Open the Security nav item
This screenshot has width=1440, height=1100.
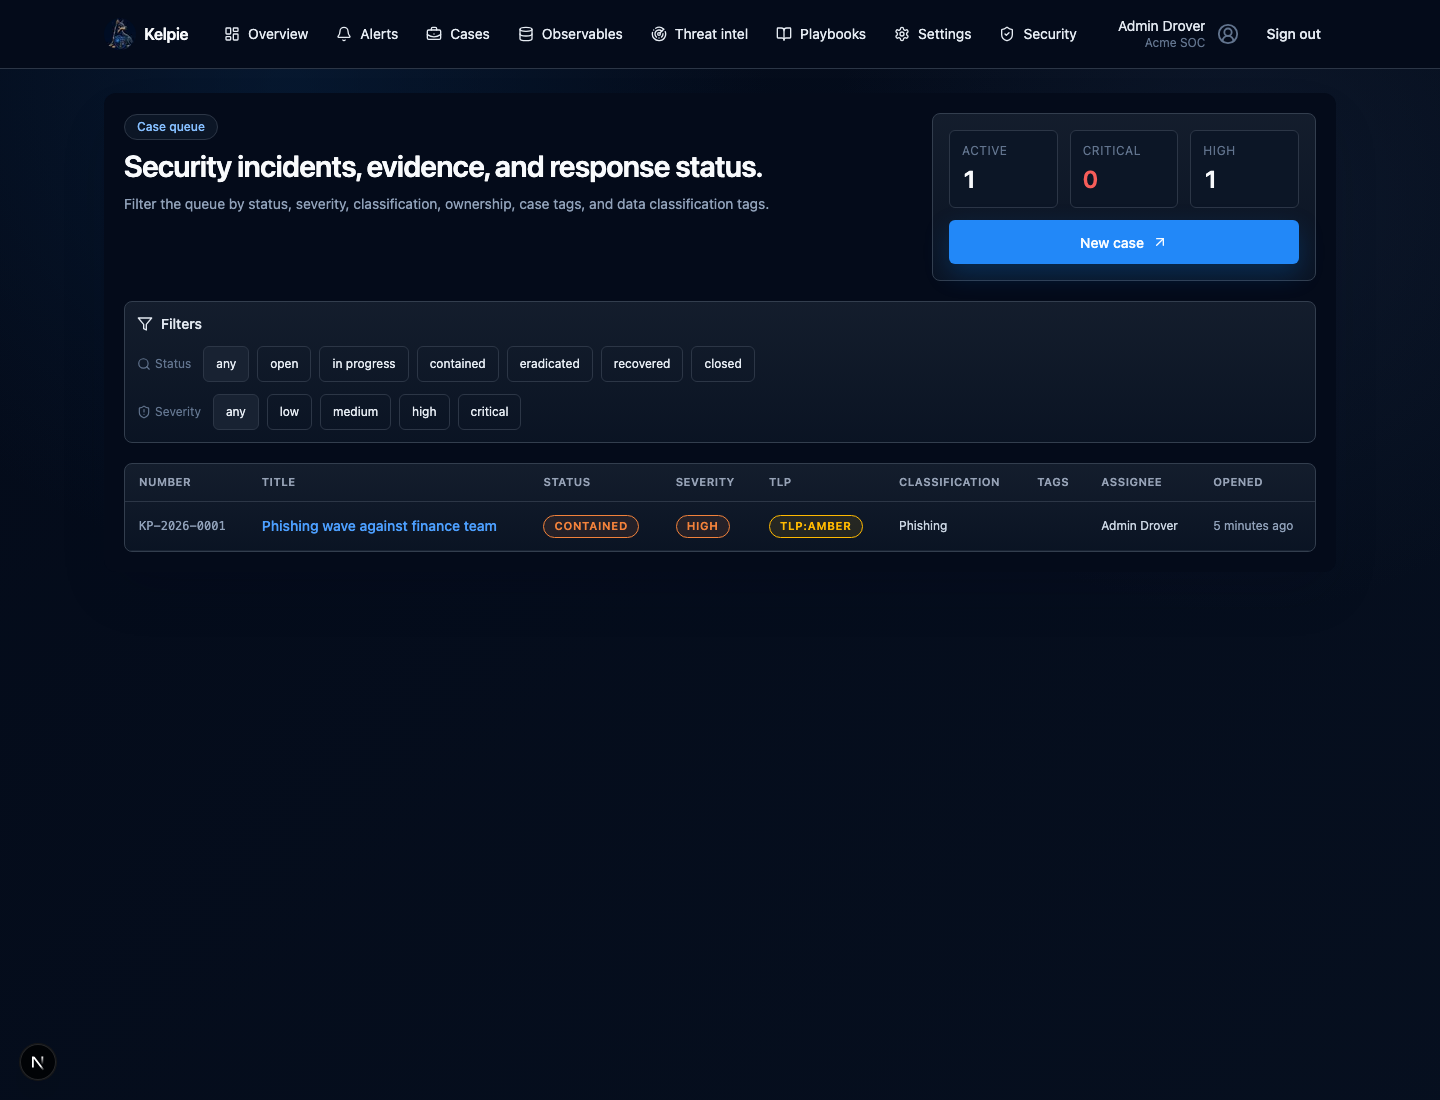click(x=1038, y=34)
